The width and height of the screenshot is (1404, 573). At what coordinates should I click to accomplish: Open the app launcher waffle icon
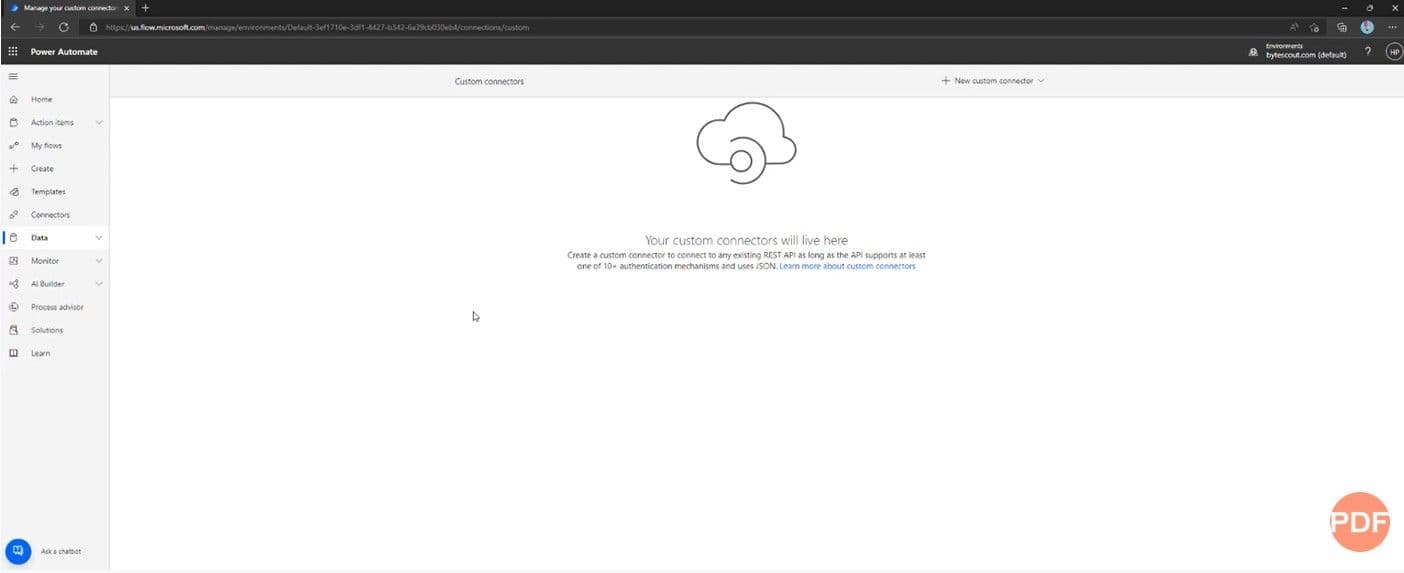pyautogui.click(x=13, y=51)
